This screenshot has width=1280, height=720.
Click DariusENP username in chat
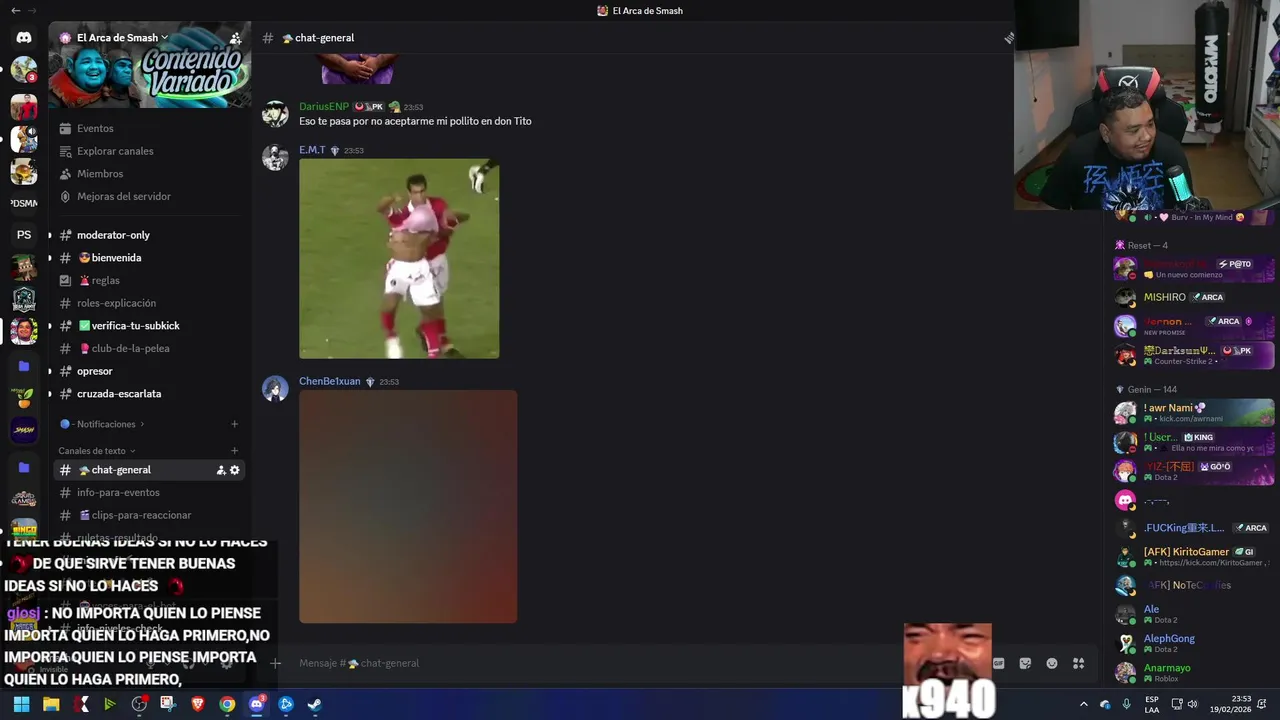tap(324, 106)
